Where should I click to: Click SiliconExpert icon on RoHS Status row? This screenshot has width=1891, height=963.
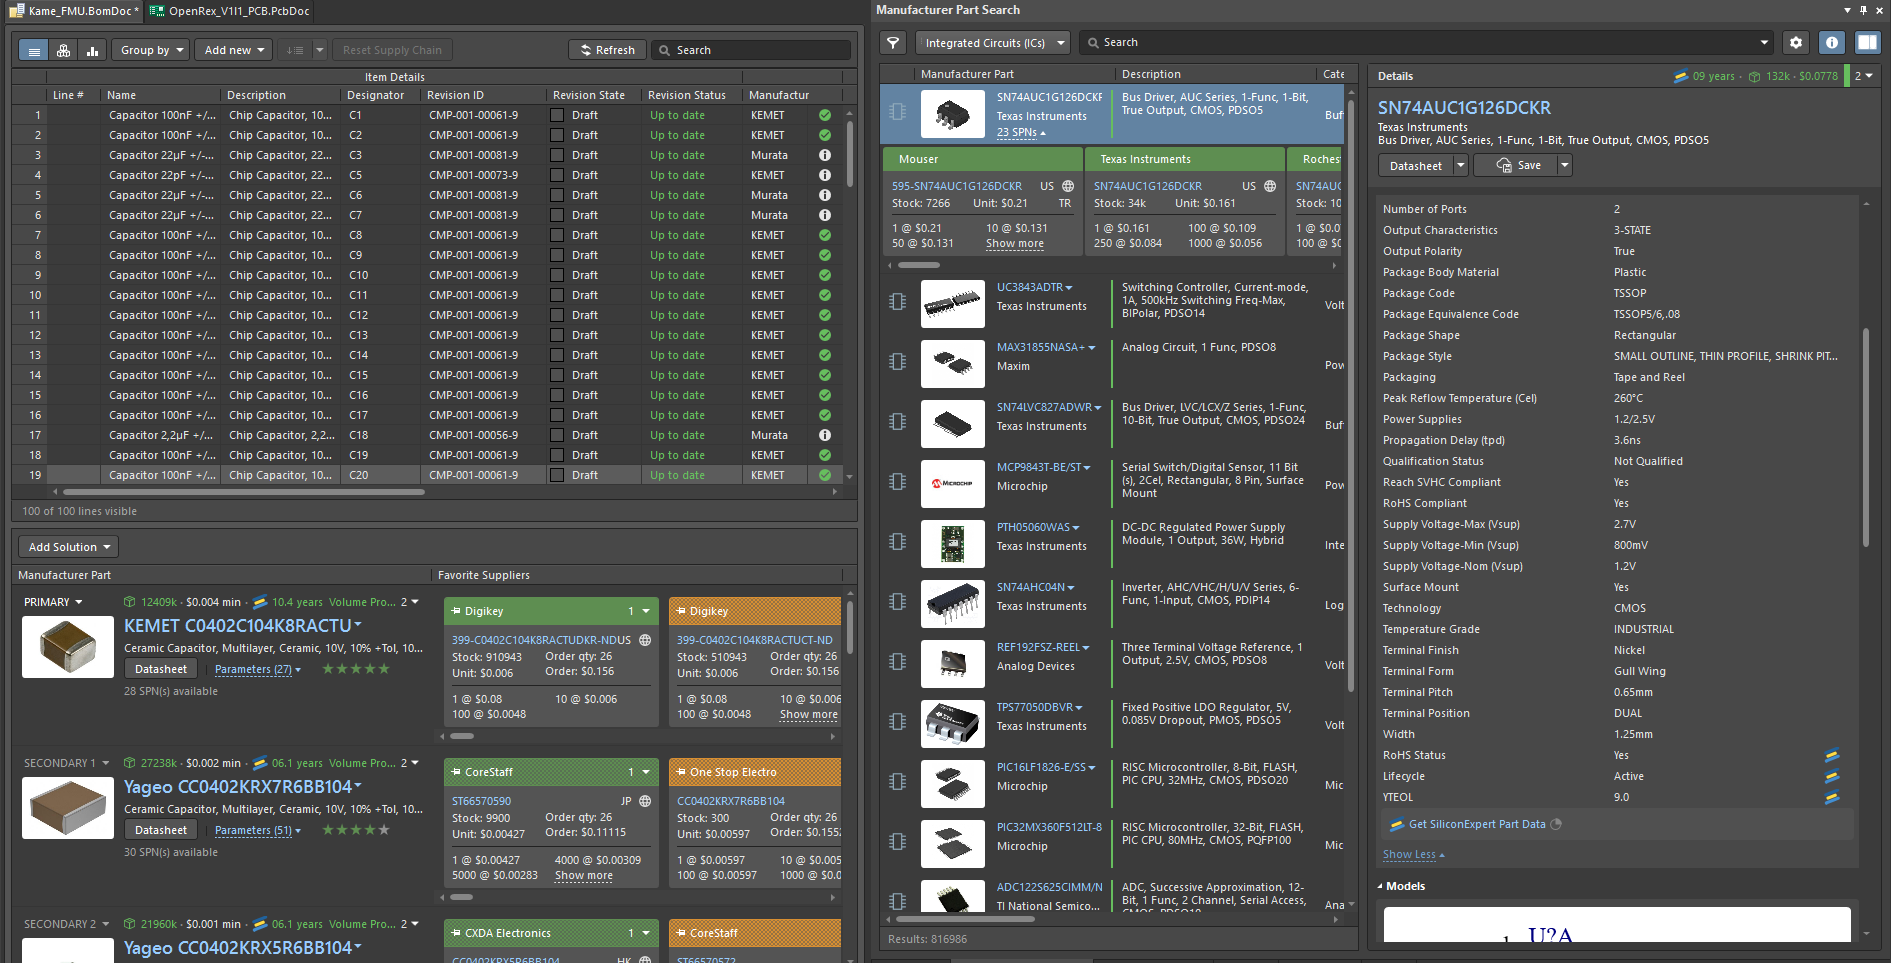click(1832, 756)
